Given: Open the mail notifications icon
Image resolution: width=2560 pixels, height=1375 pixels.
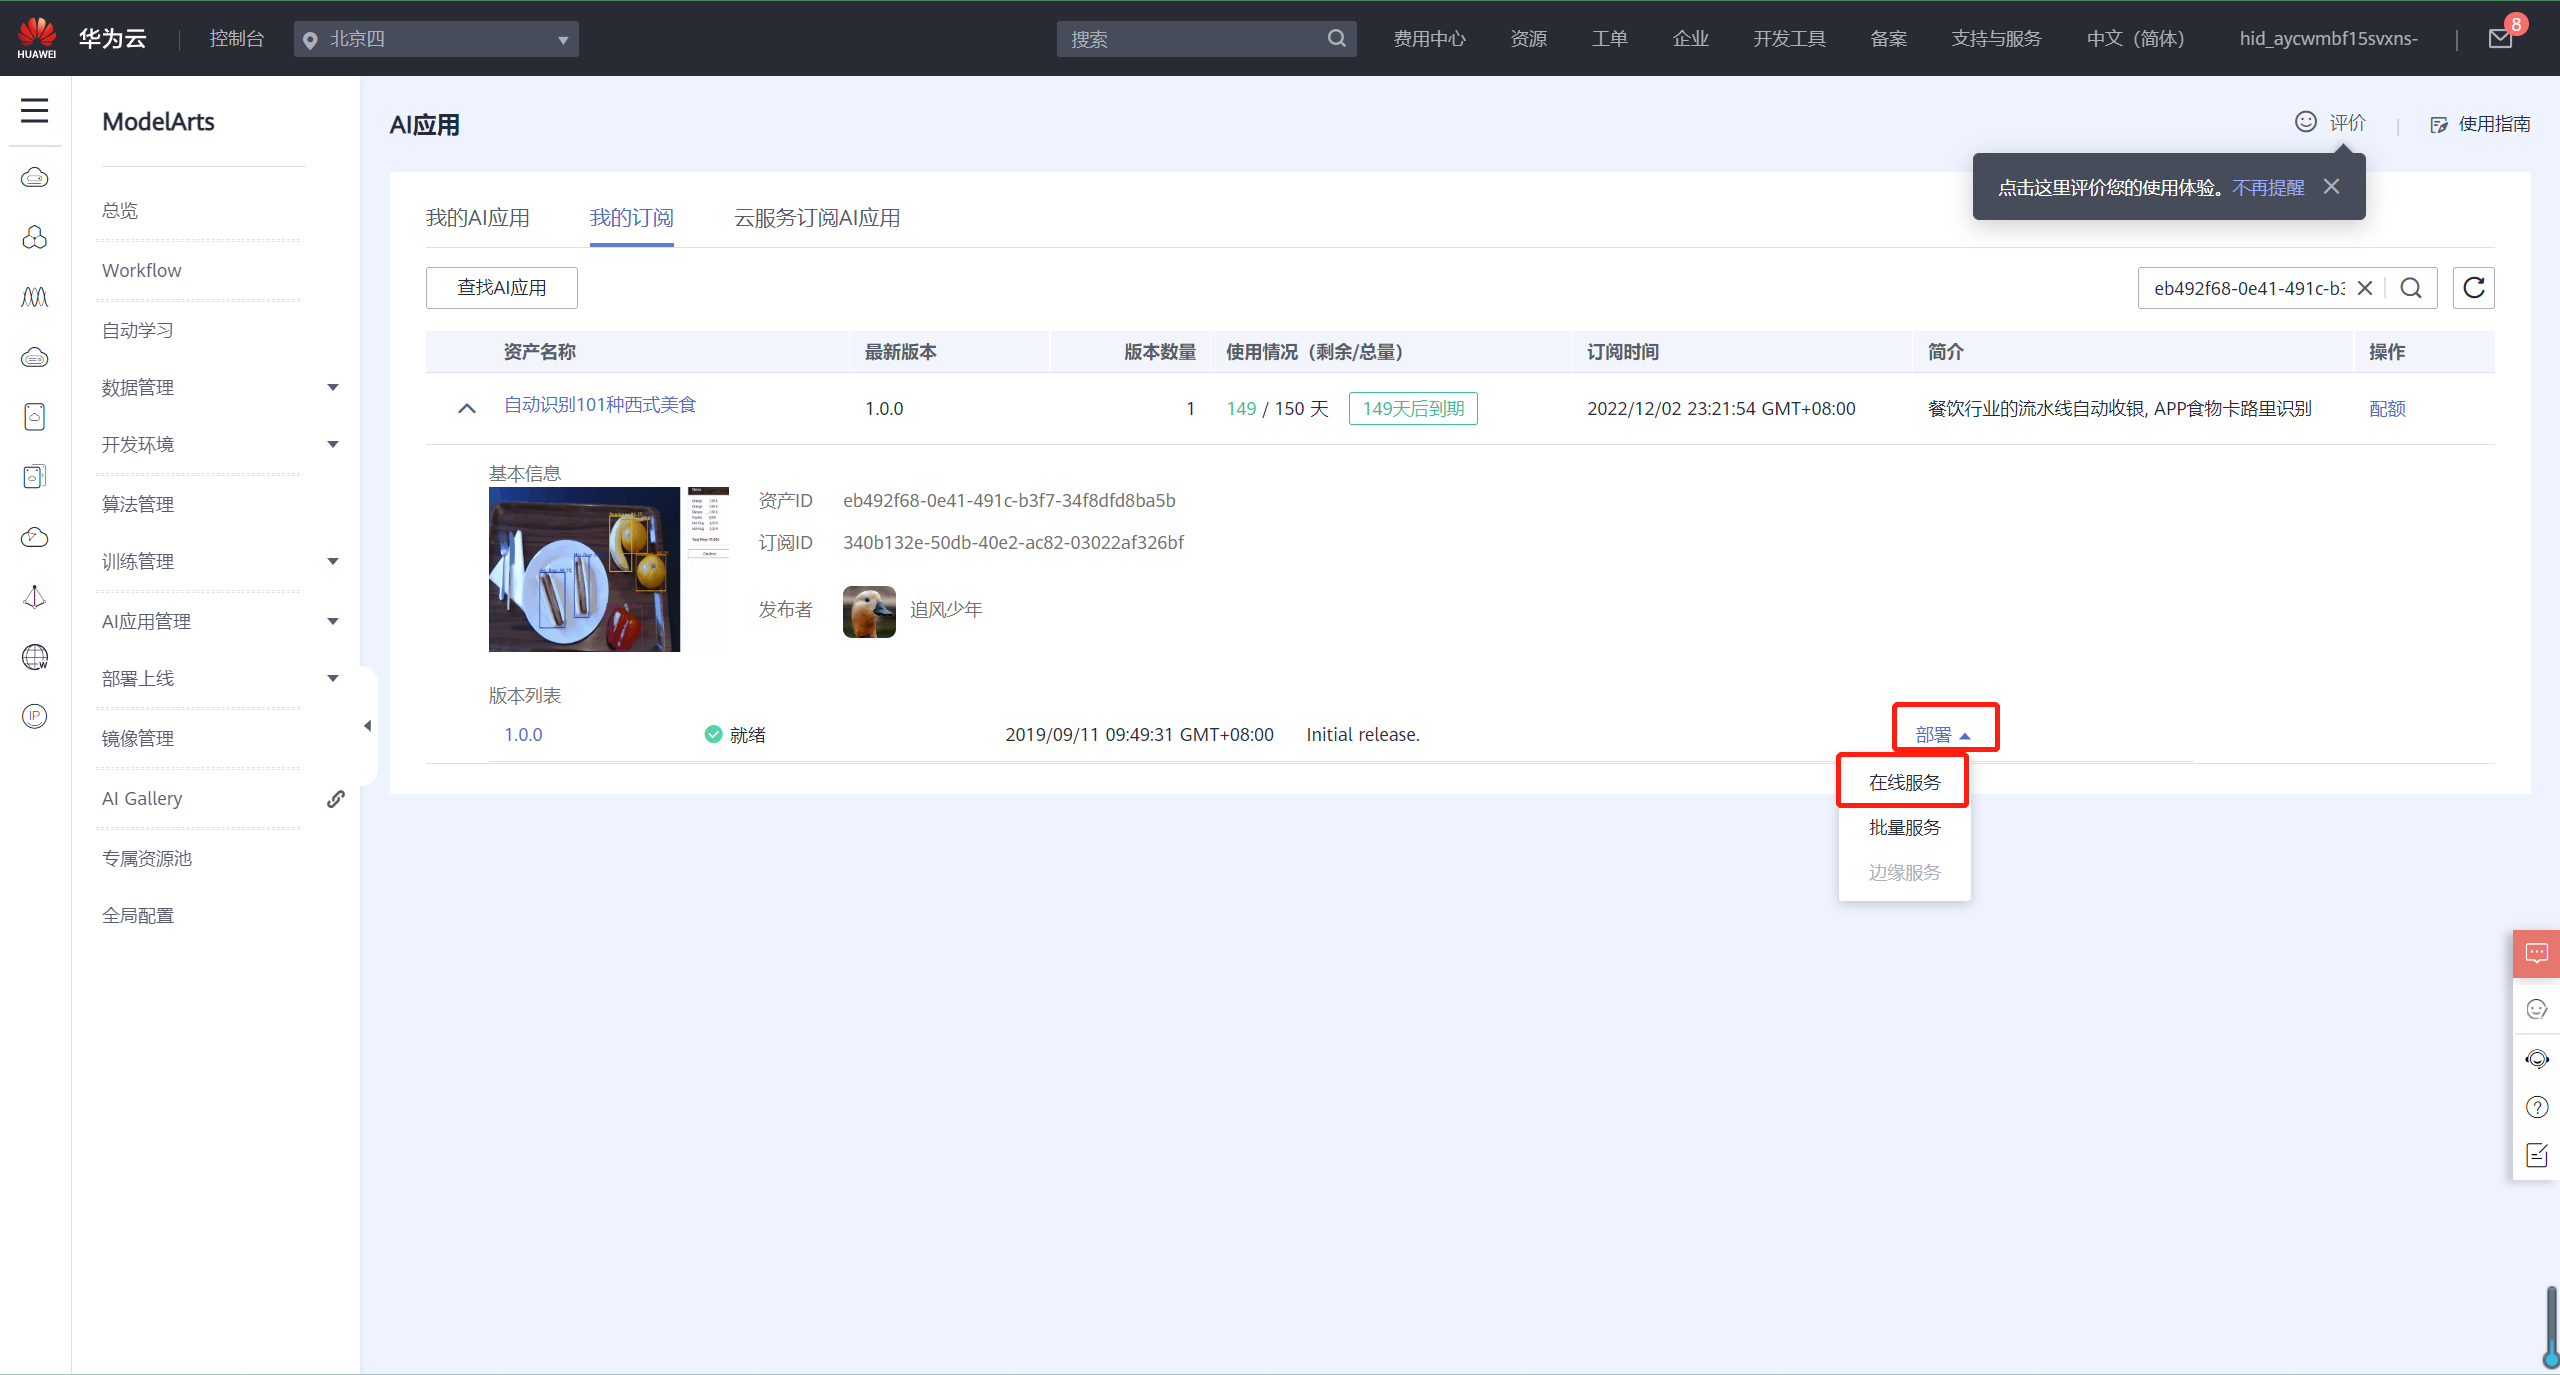Looking at the screenshot, I should pos(2500,39).
